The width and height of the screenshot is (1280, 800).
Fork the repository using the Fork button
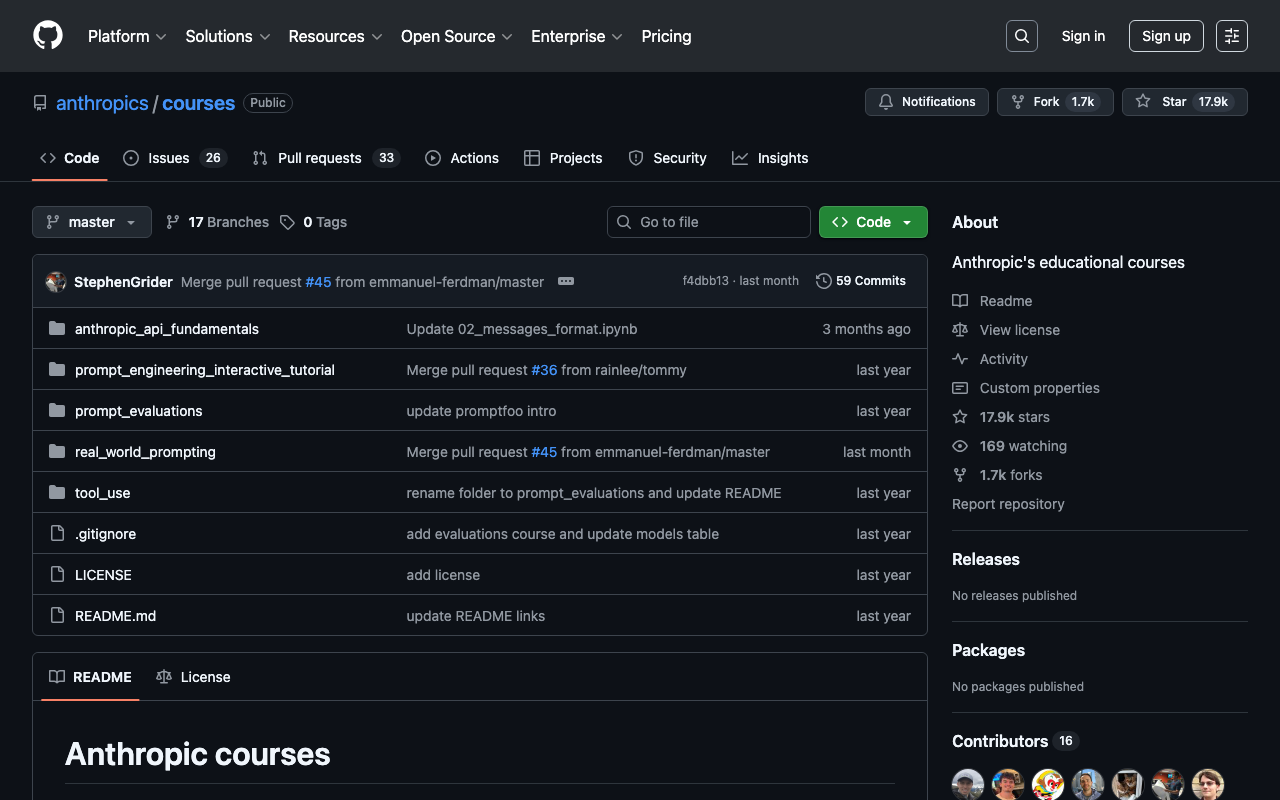(x=1054, y=102)
